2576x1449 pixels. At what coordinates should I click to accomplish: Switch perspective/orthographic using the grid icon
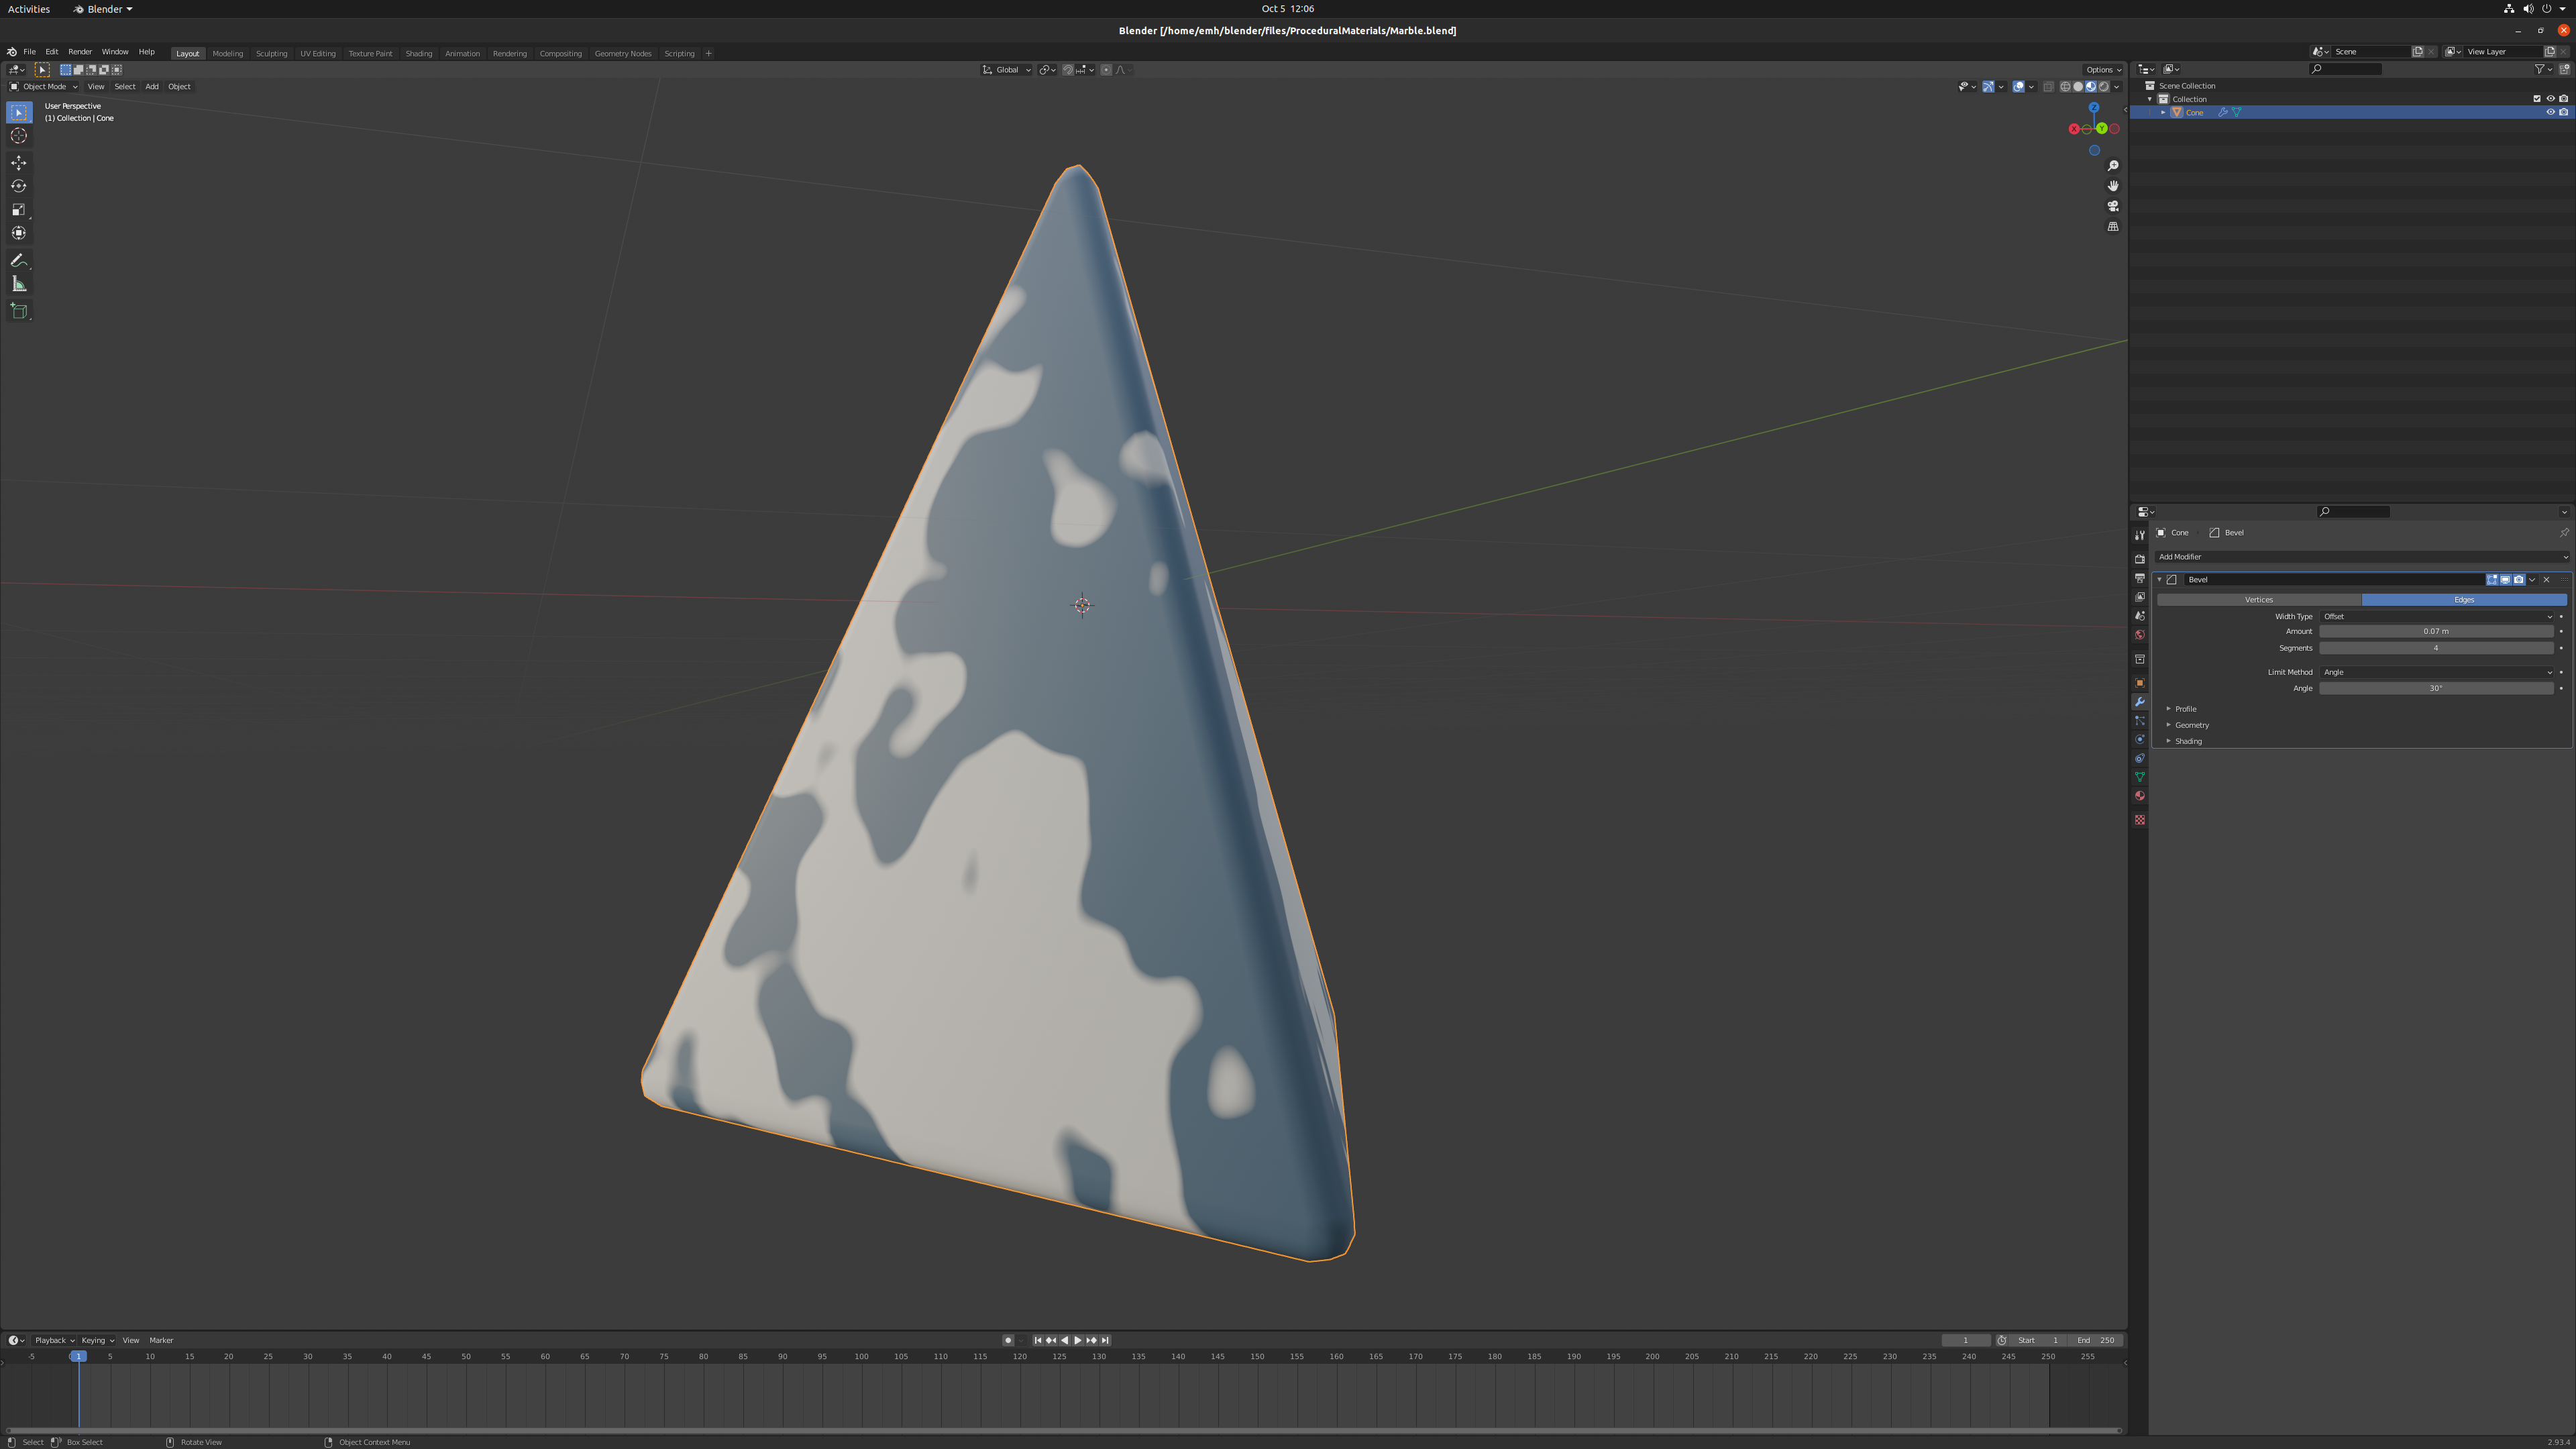(x=2113, y=227)
